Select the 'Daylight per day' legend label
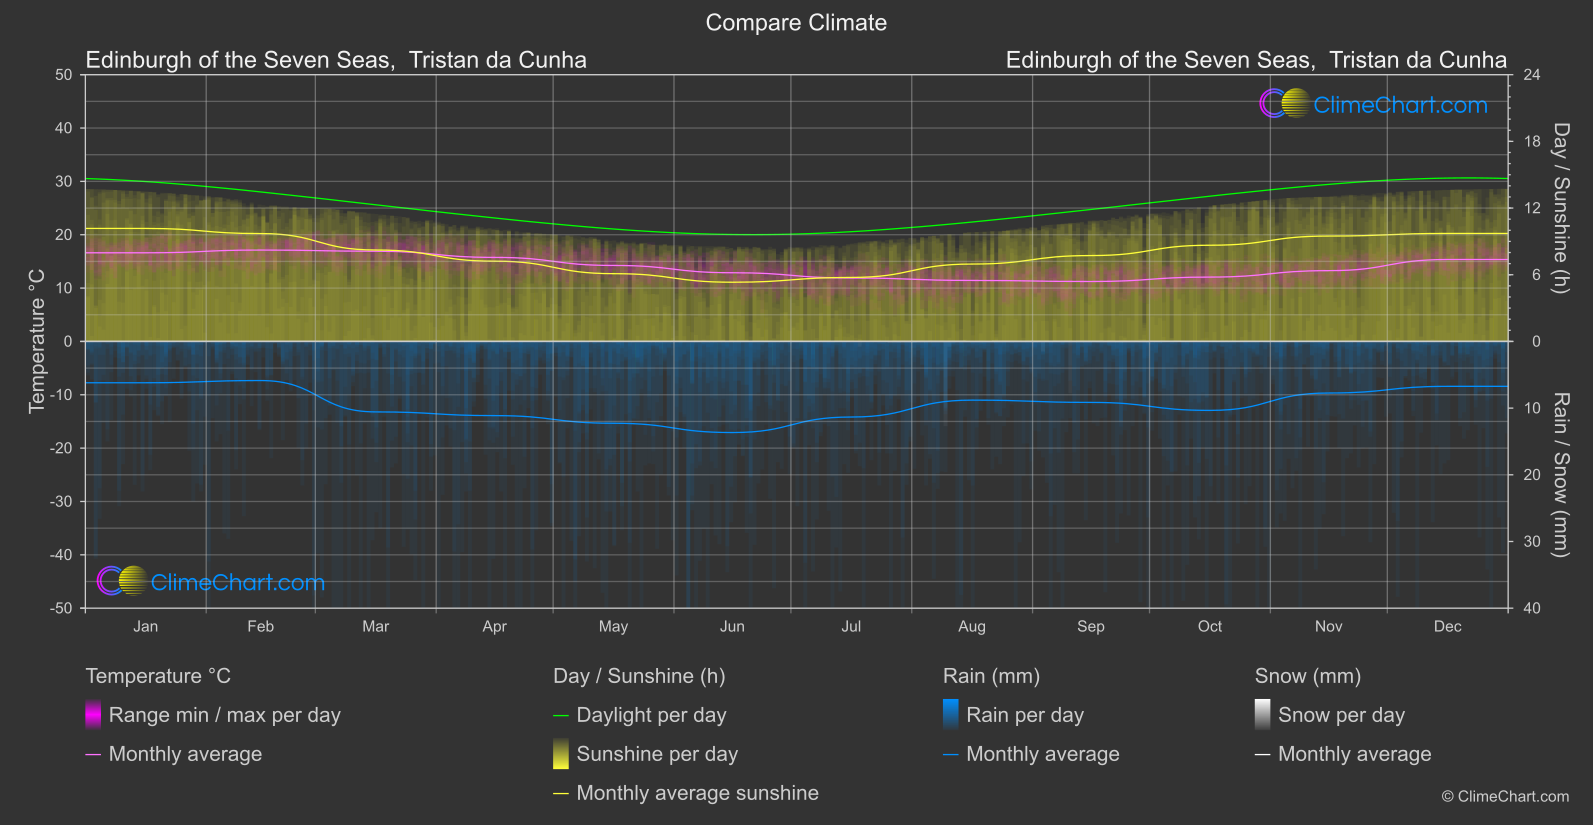 (x=652, y=715)
